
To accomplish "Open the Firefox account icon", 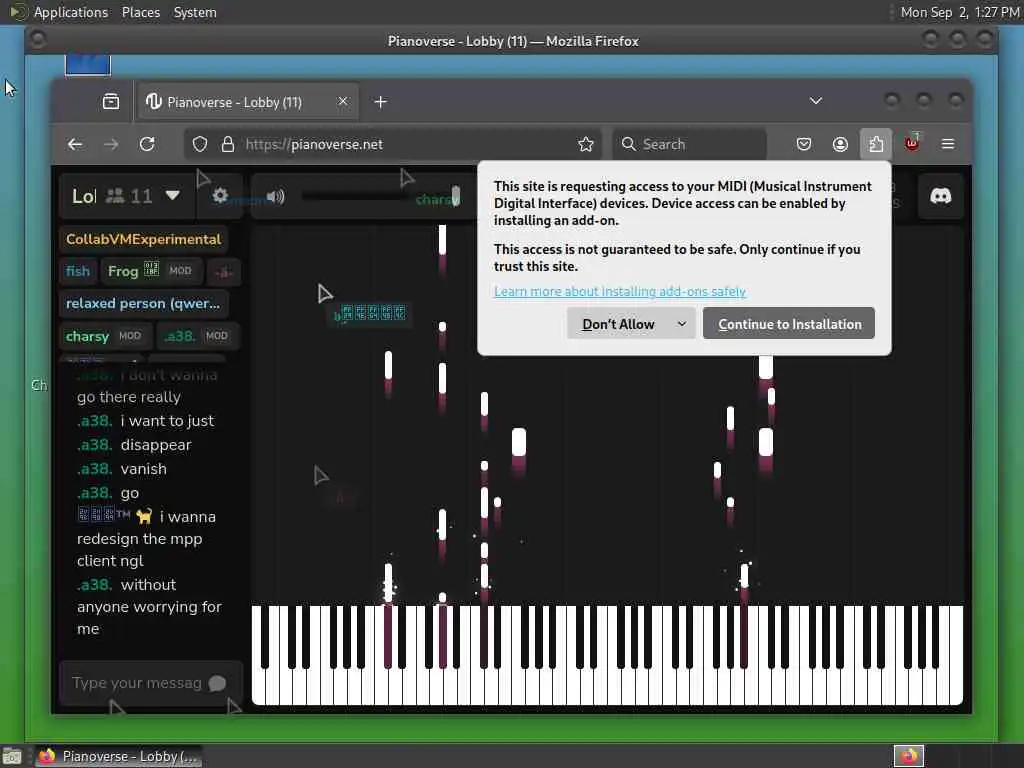I will (840, 144).
